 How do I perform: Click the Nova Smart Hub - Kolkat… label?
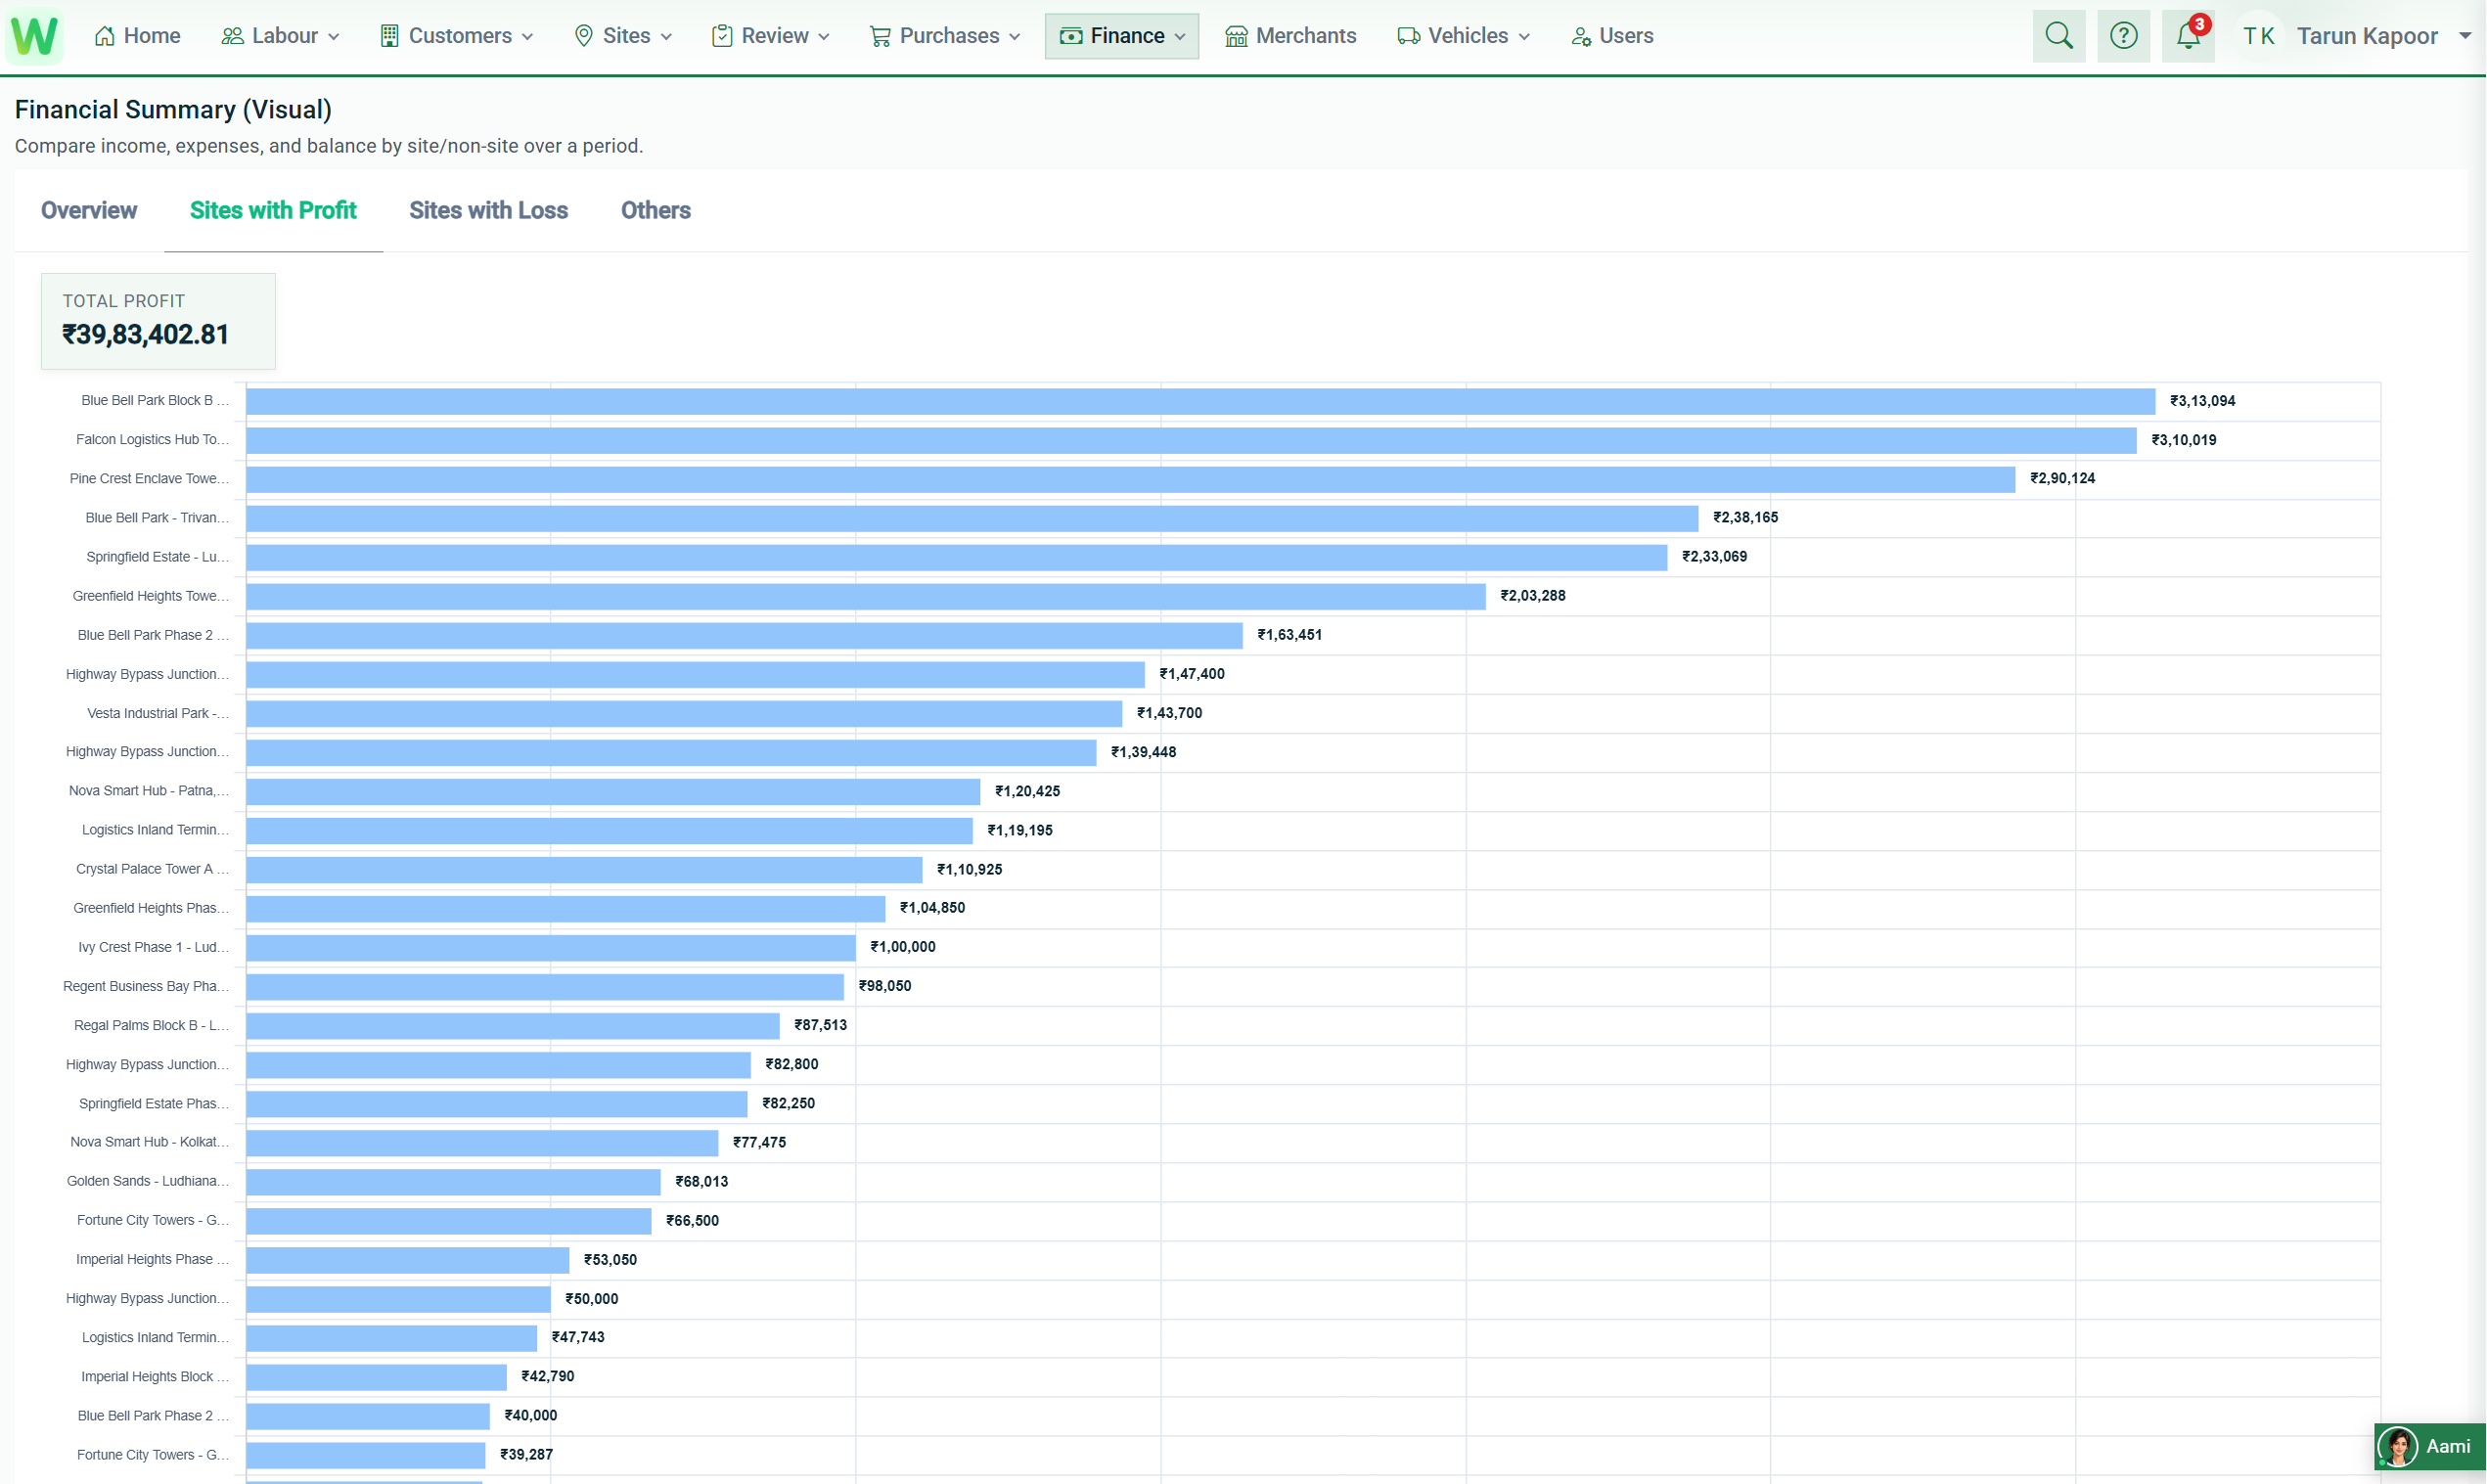coord(149,1142)
